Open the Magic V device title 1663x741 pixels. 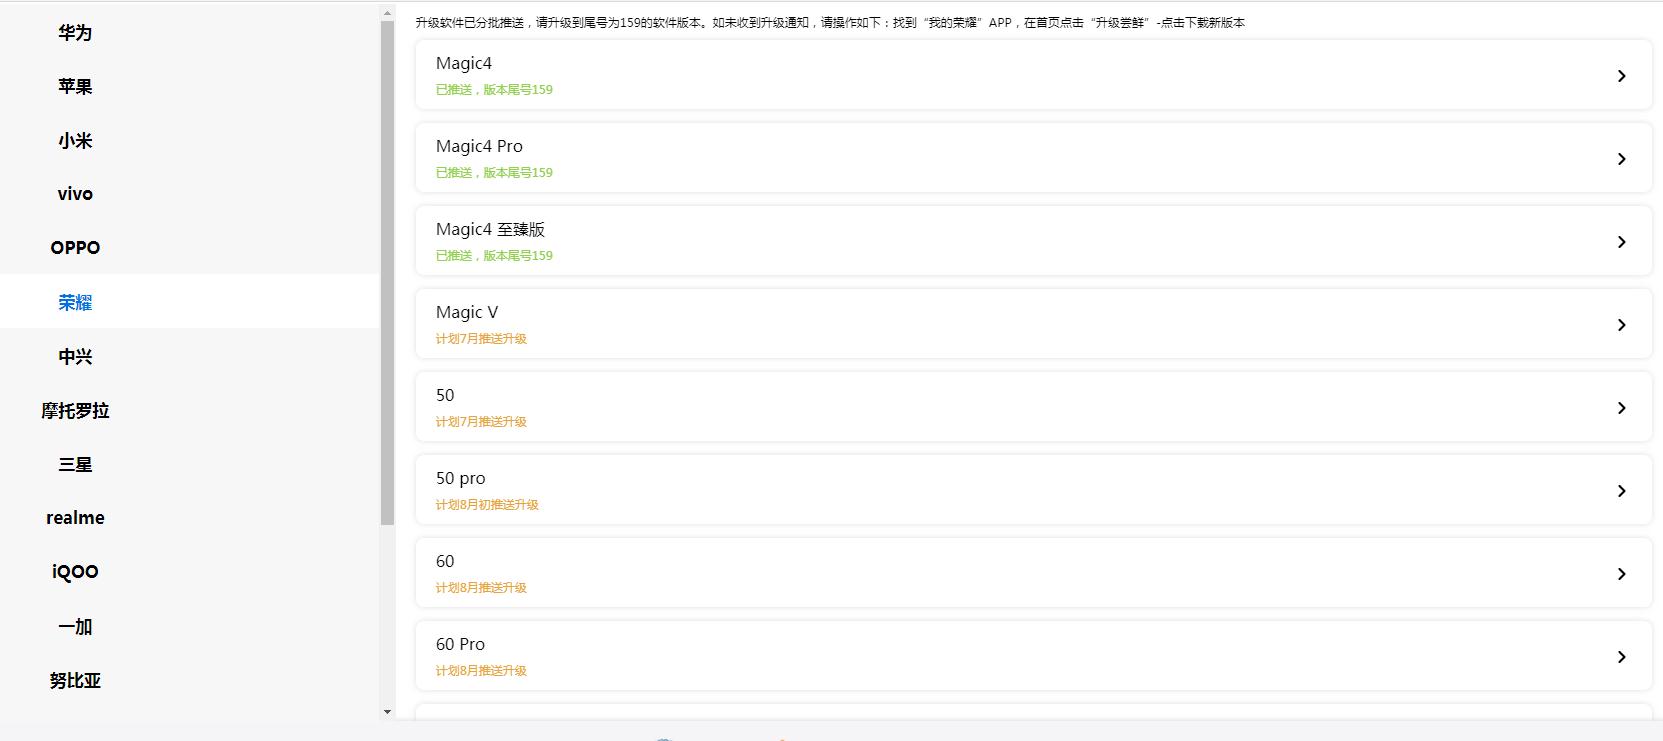467,313
